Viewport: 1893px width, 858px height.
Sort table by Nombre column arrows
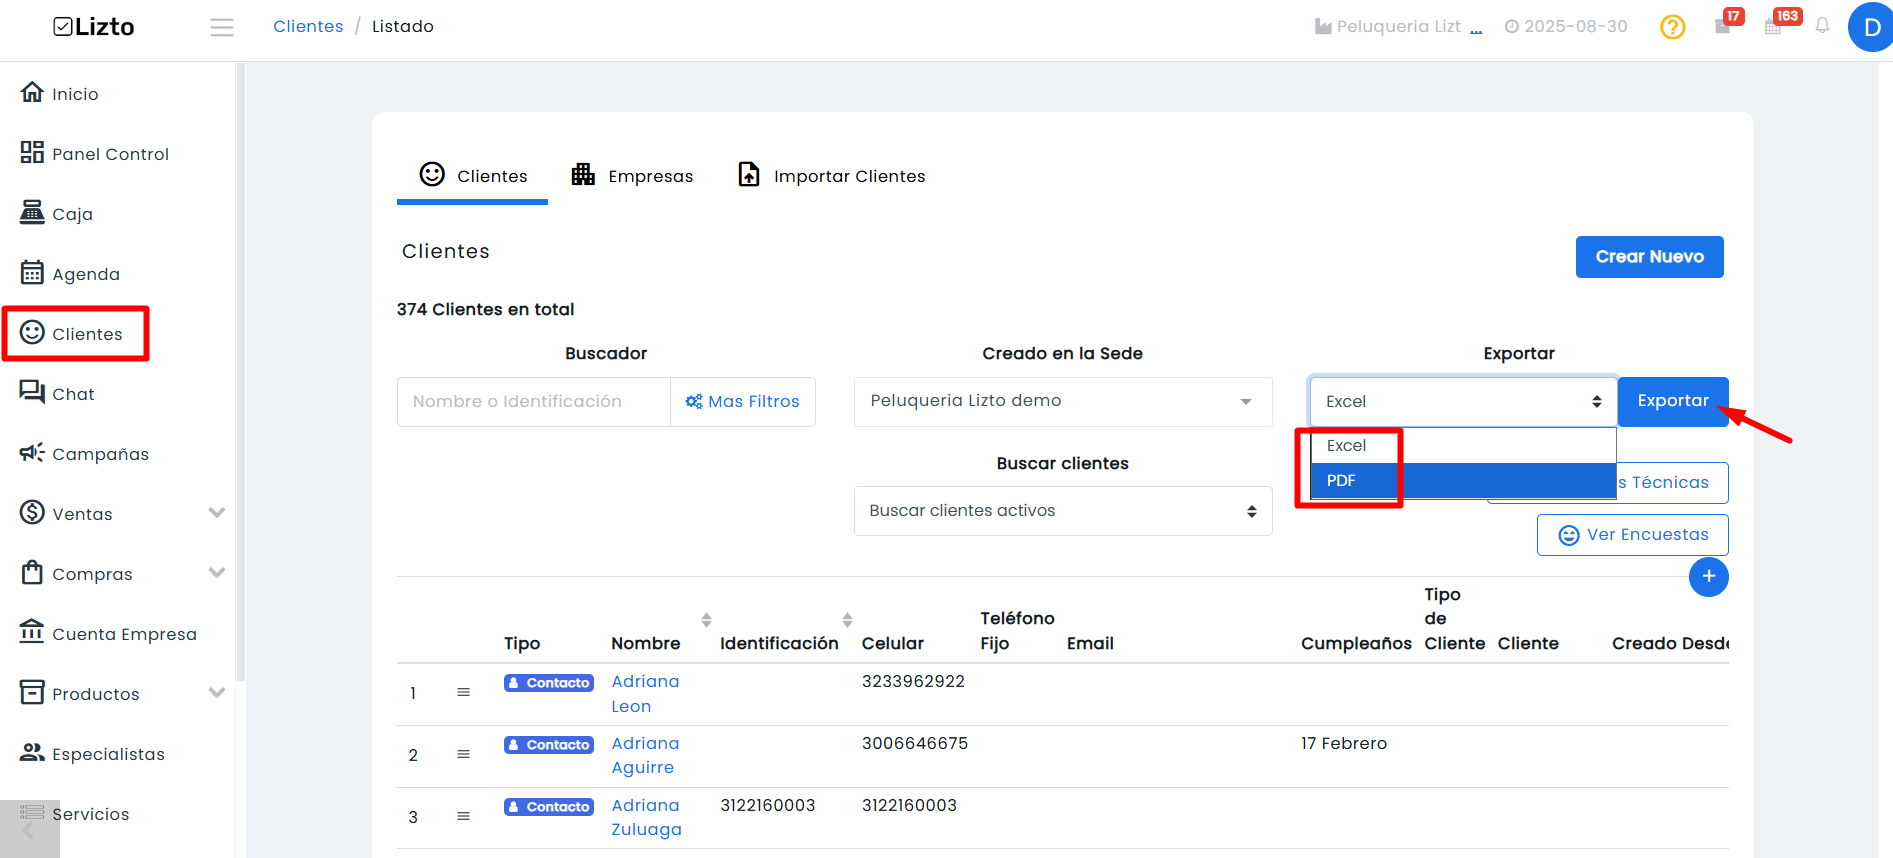(706, 620)
